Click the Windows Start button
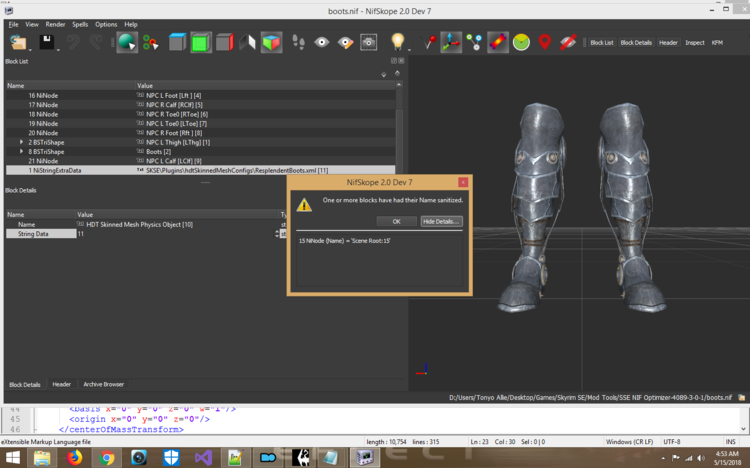Image resolution: width=750 pixels, height=468 pixels. click(13, 458)
